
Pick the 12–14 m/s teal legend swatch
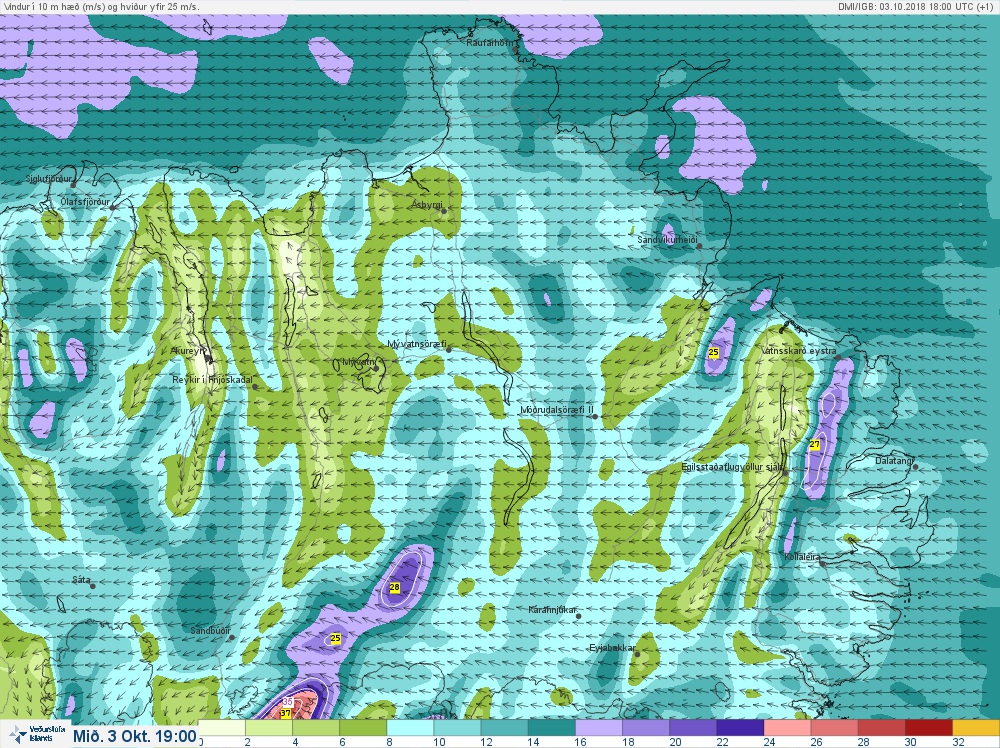pyautogui.click(x=505, y=728)
